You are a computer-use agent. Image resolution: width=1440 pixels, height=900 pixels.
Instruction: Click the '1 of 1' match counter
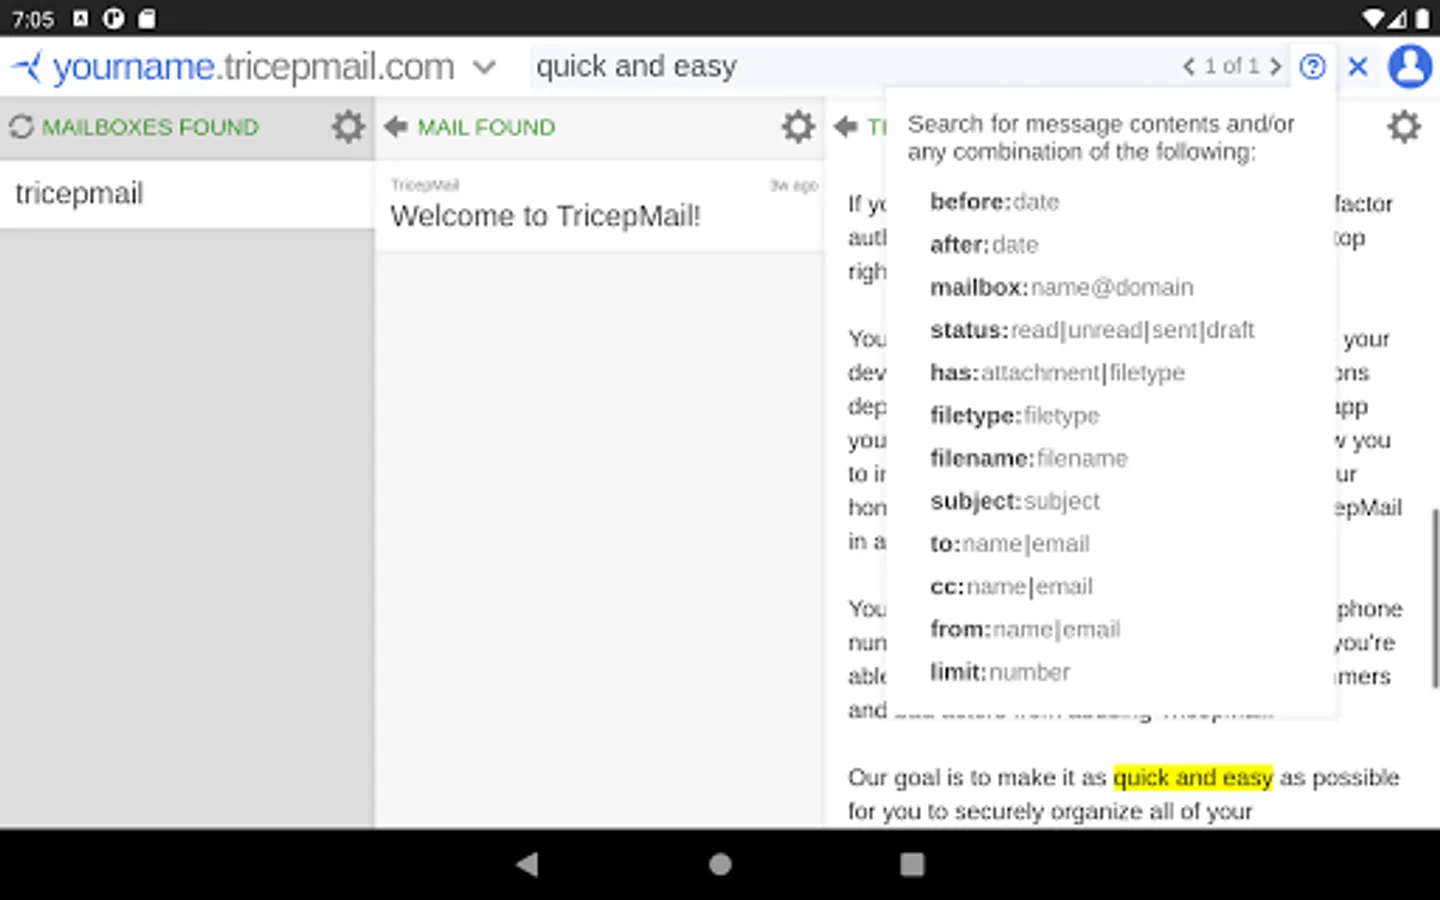[x=1232, y=66]
